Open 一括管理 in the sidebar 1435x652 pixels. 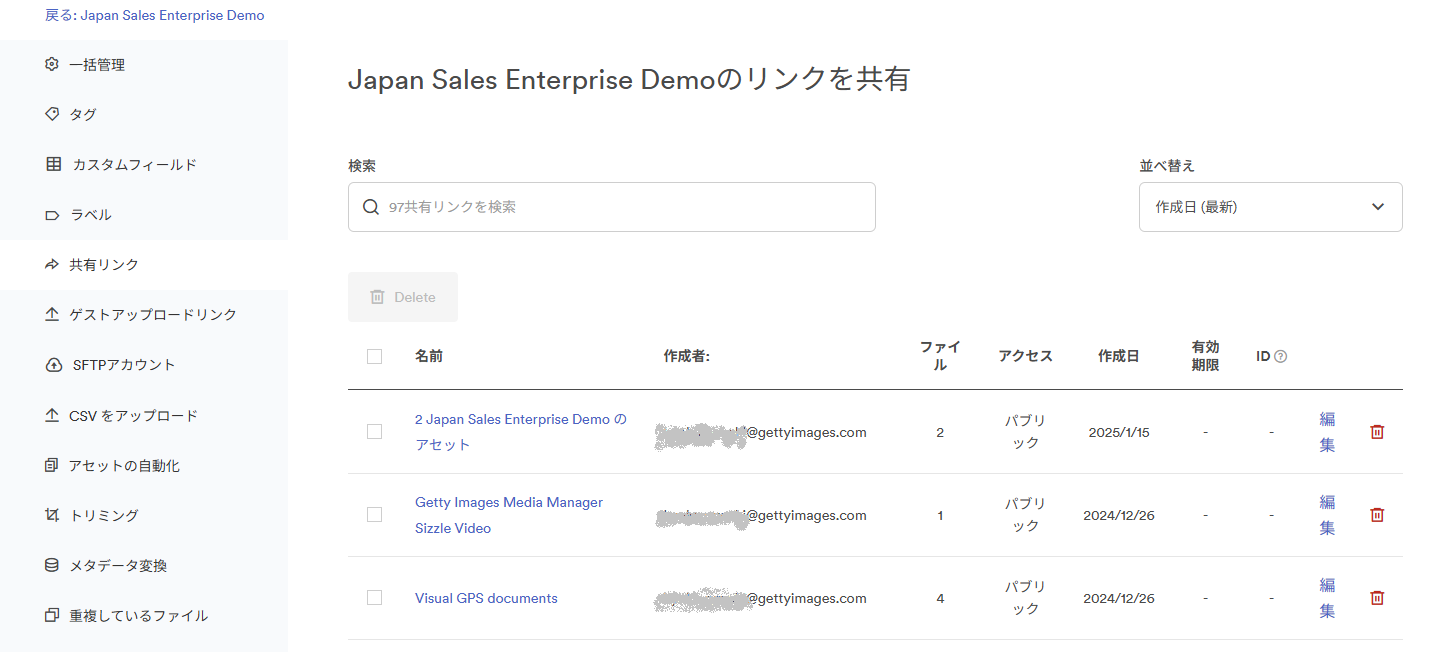(144, 65)
